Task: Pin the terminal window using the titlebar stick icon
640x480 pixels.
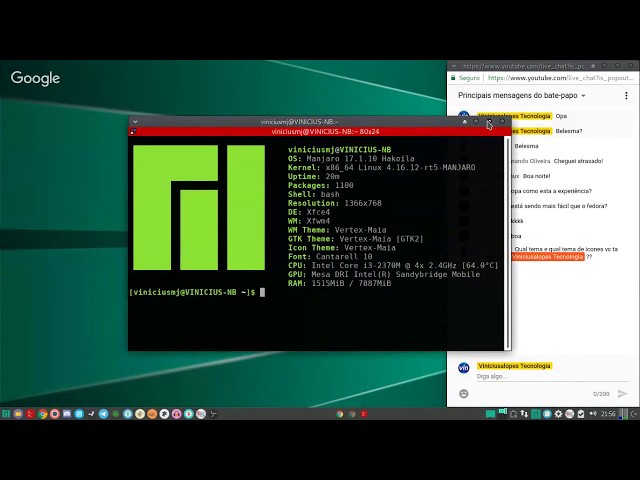Action: [464, 122]
